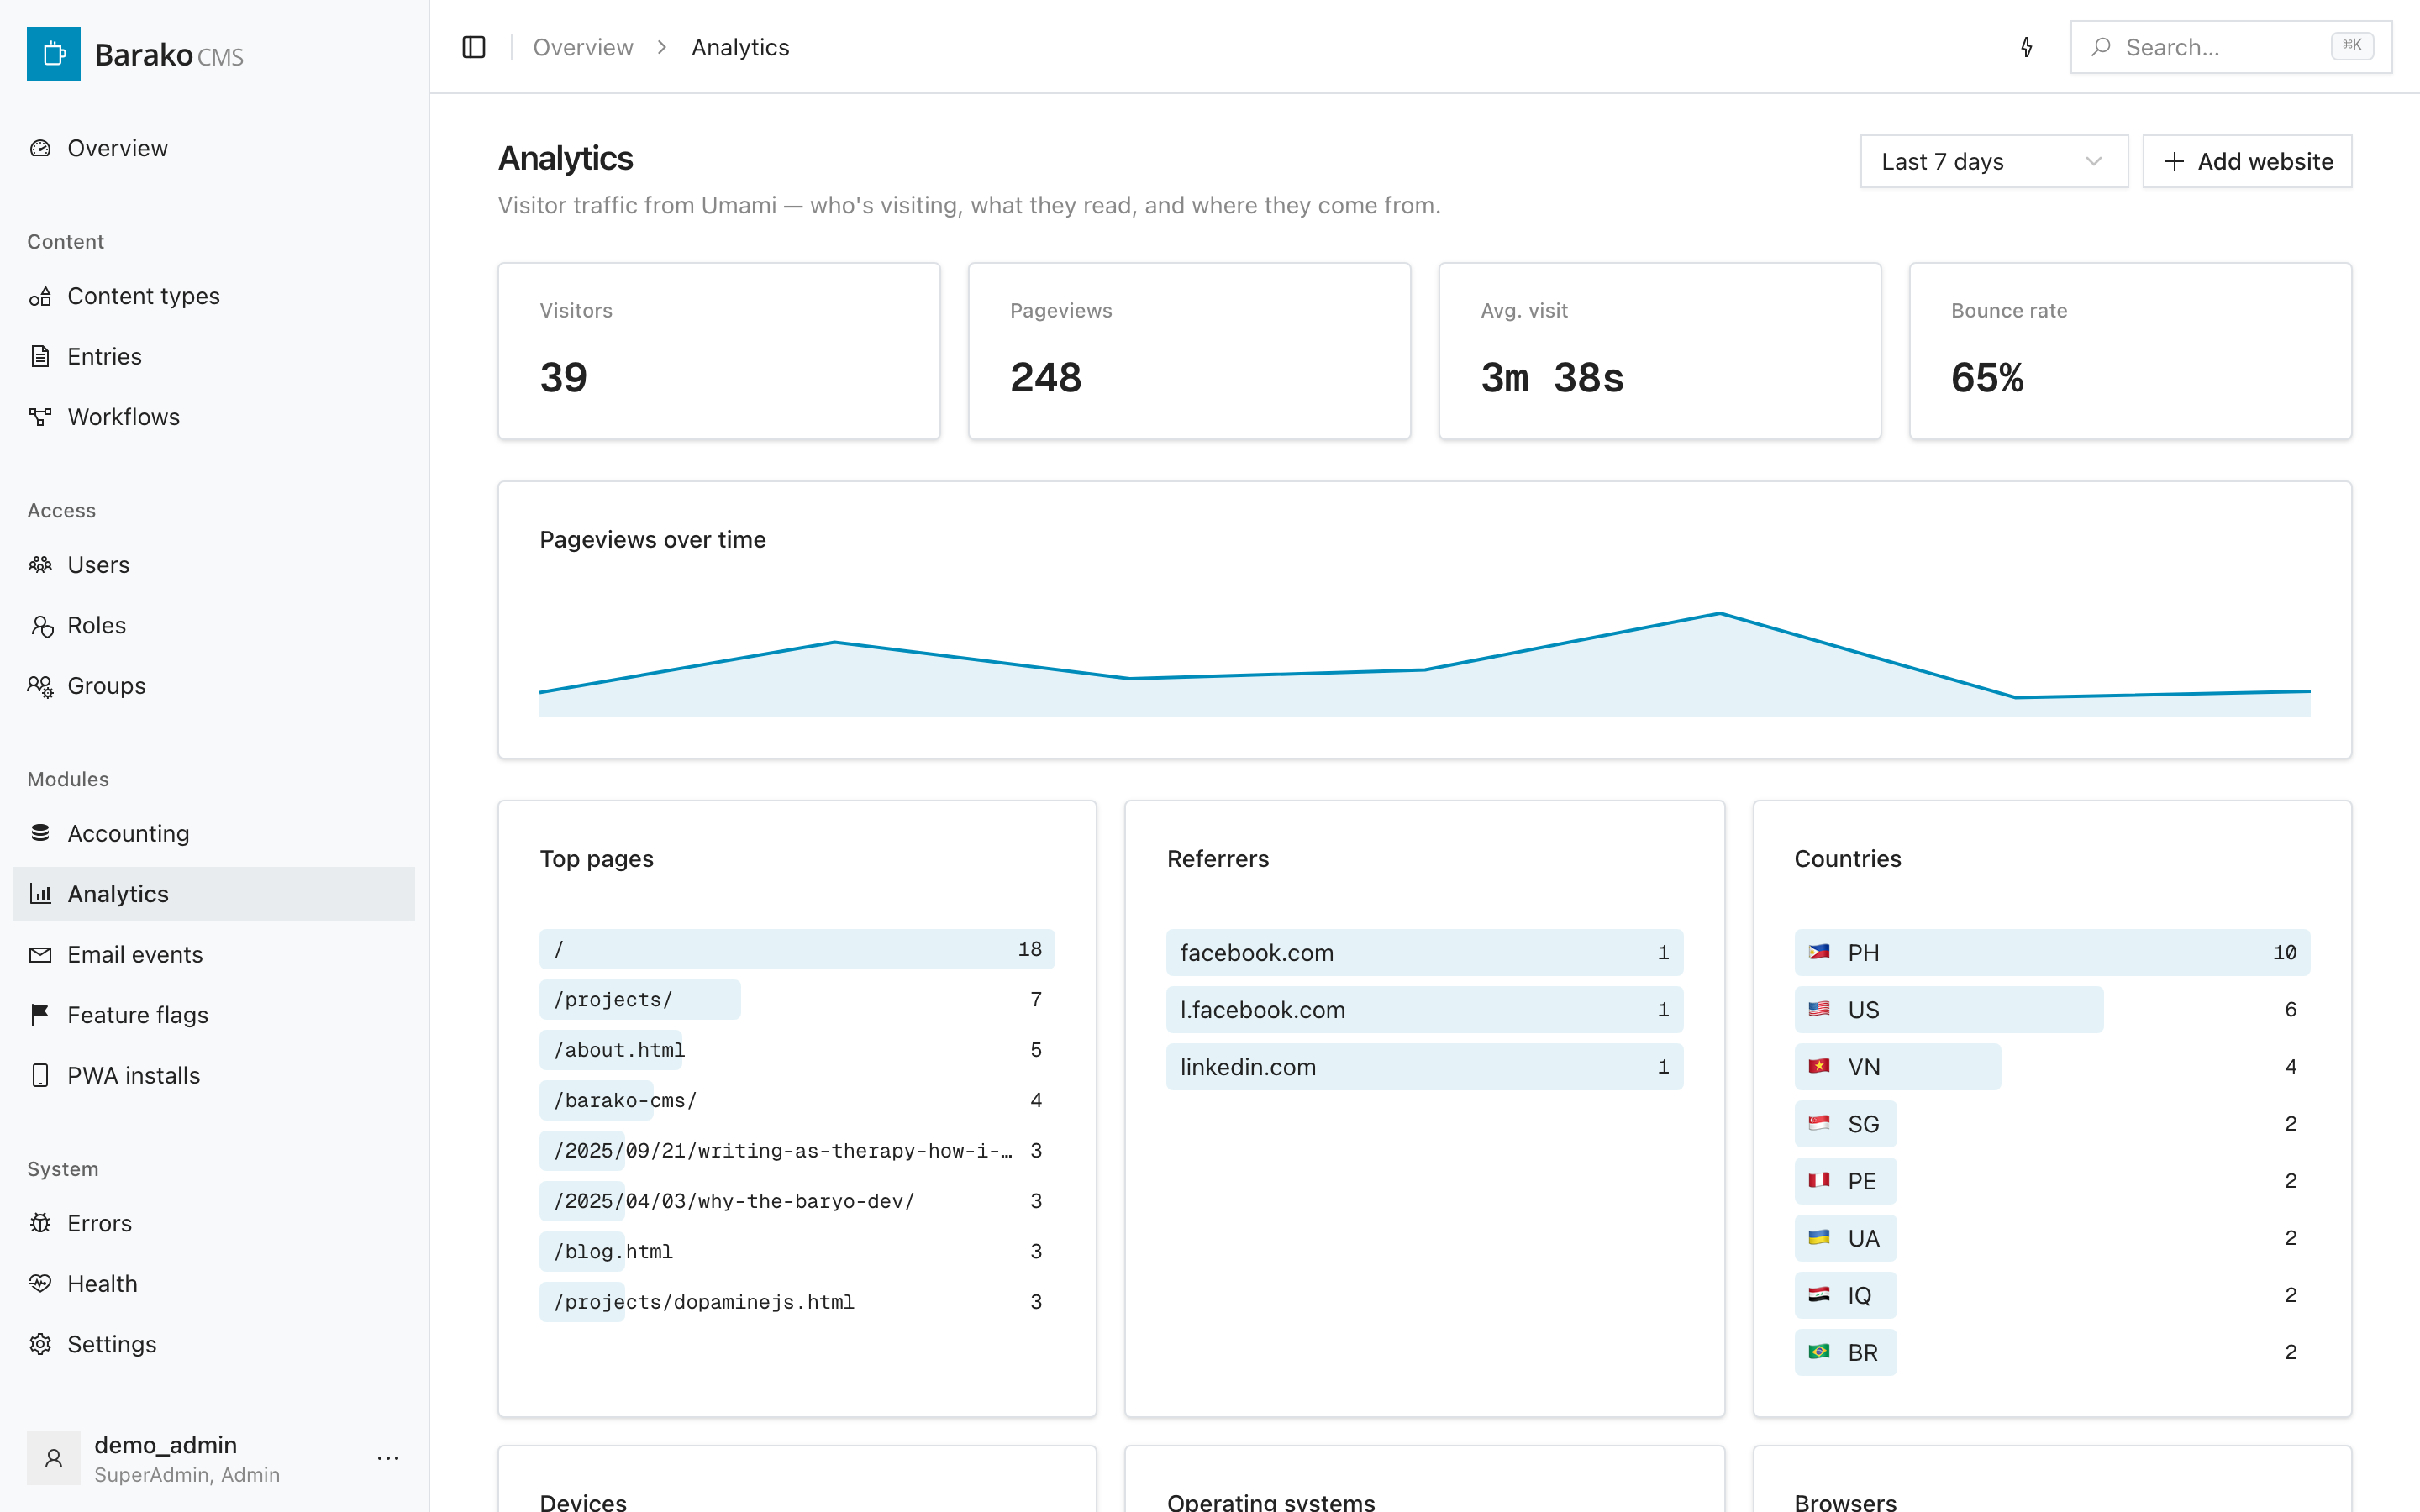The width and height of the screenshot is (2420, 1512).
Task: Click the PWA installs phone icon
Action: [40, 1075]
